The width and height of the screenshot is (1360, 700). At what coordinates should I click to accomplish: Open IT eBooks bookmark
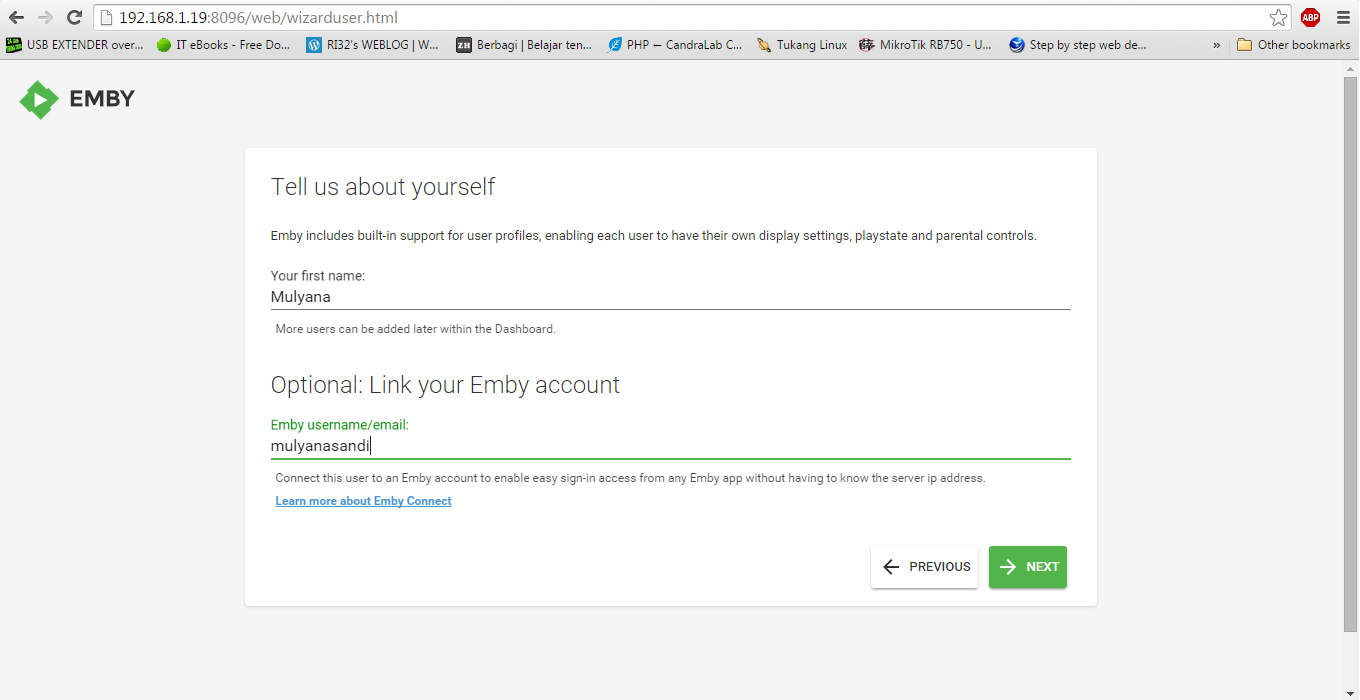[x=224, y=45]
